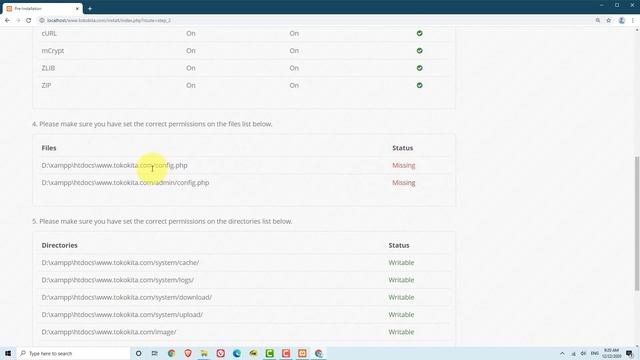
Task: Click the Status header in Files table
Action: click(x=402, y=148)
